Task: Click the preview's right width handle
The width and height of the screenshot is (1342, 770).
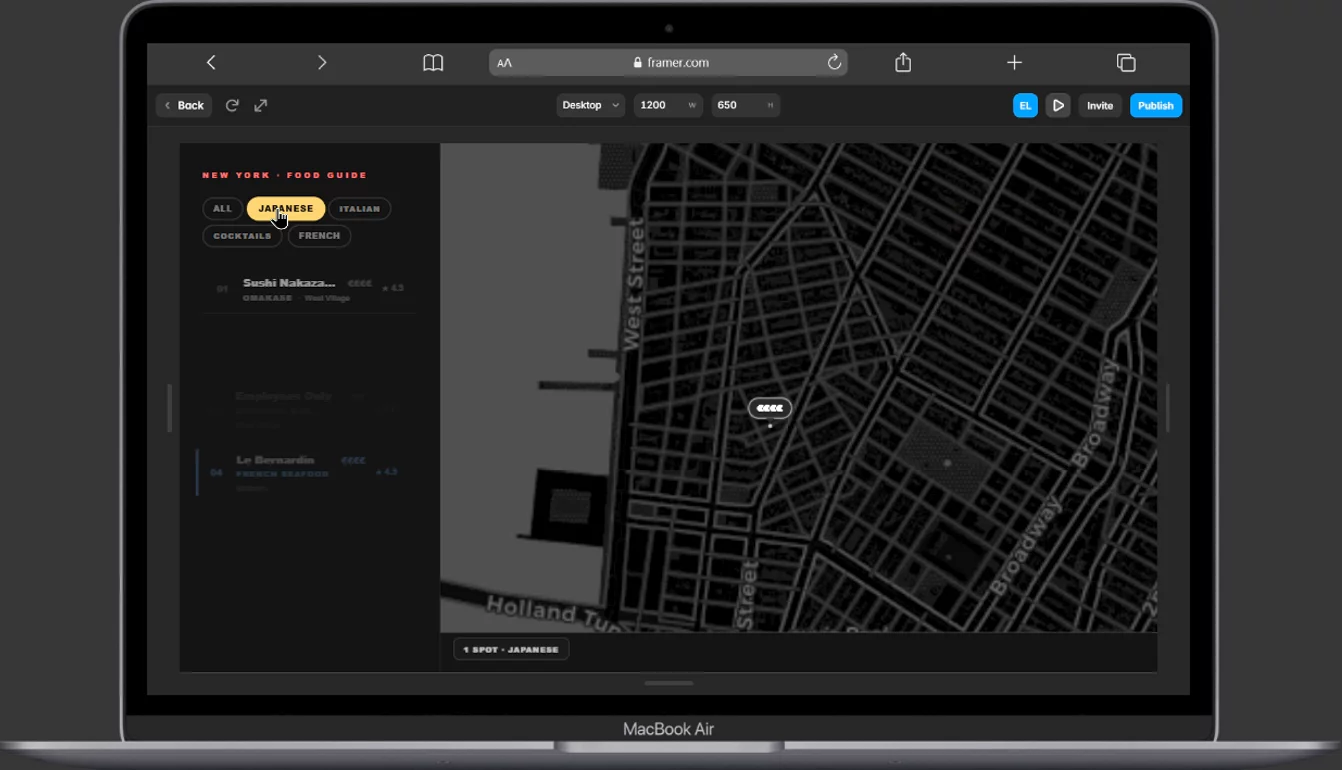Action: [1167, 408]
